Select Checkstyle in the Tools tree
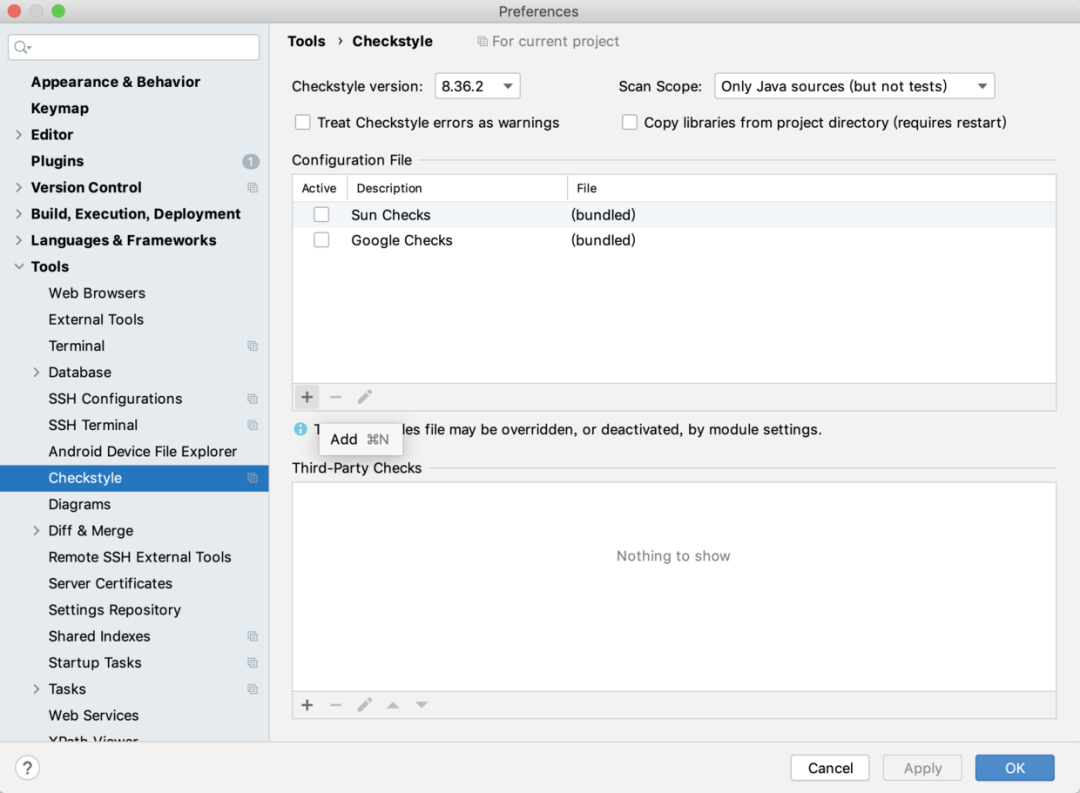The height and width of the screenshot is (793, 1080). coord(134,478)
